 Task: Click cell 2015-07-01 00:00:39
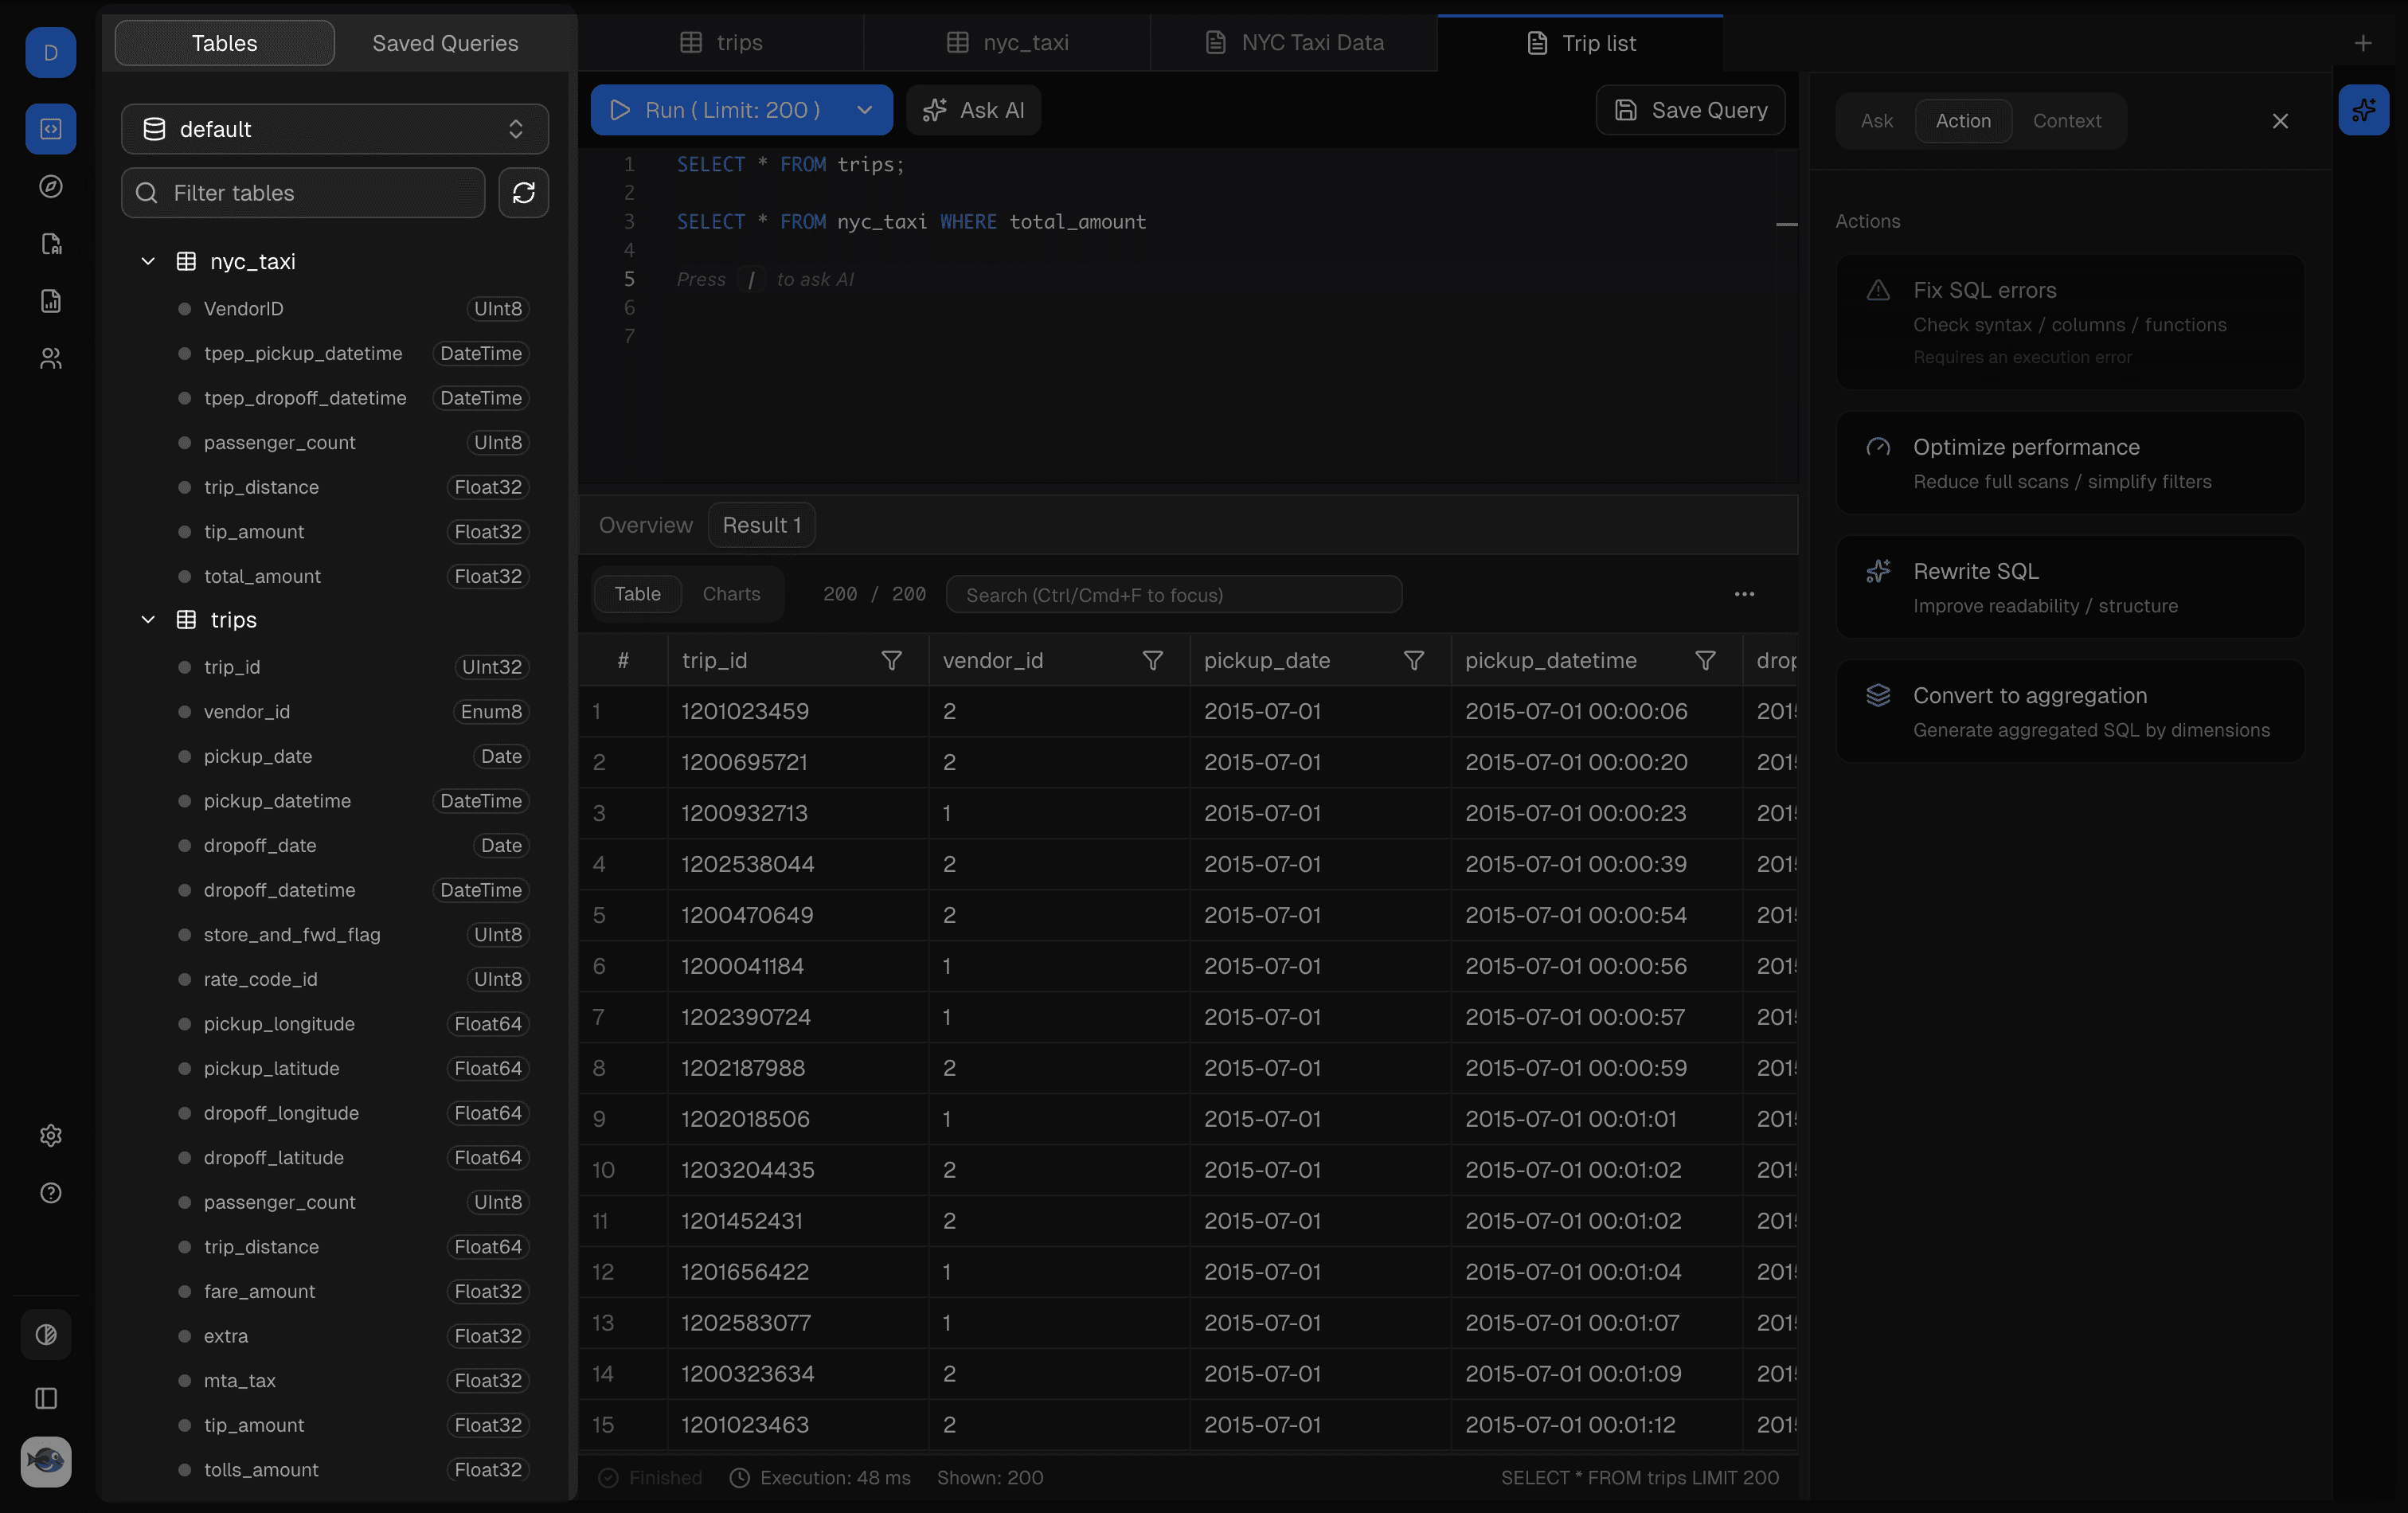(x=1596, y=863)
